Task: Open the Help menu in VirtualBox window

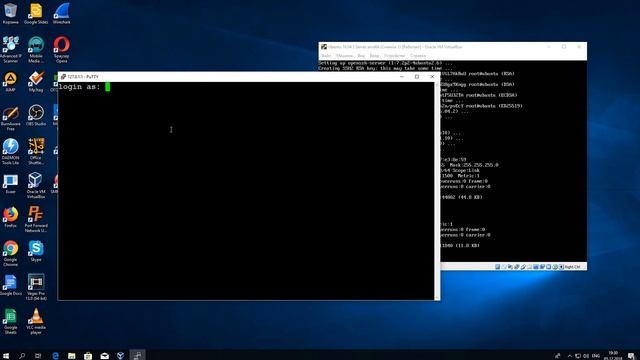Action: click(418, 56)
